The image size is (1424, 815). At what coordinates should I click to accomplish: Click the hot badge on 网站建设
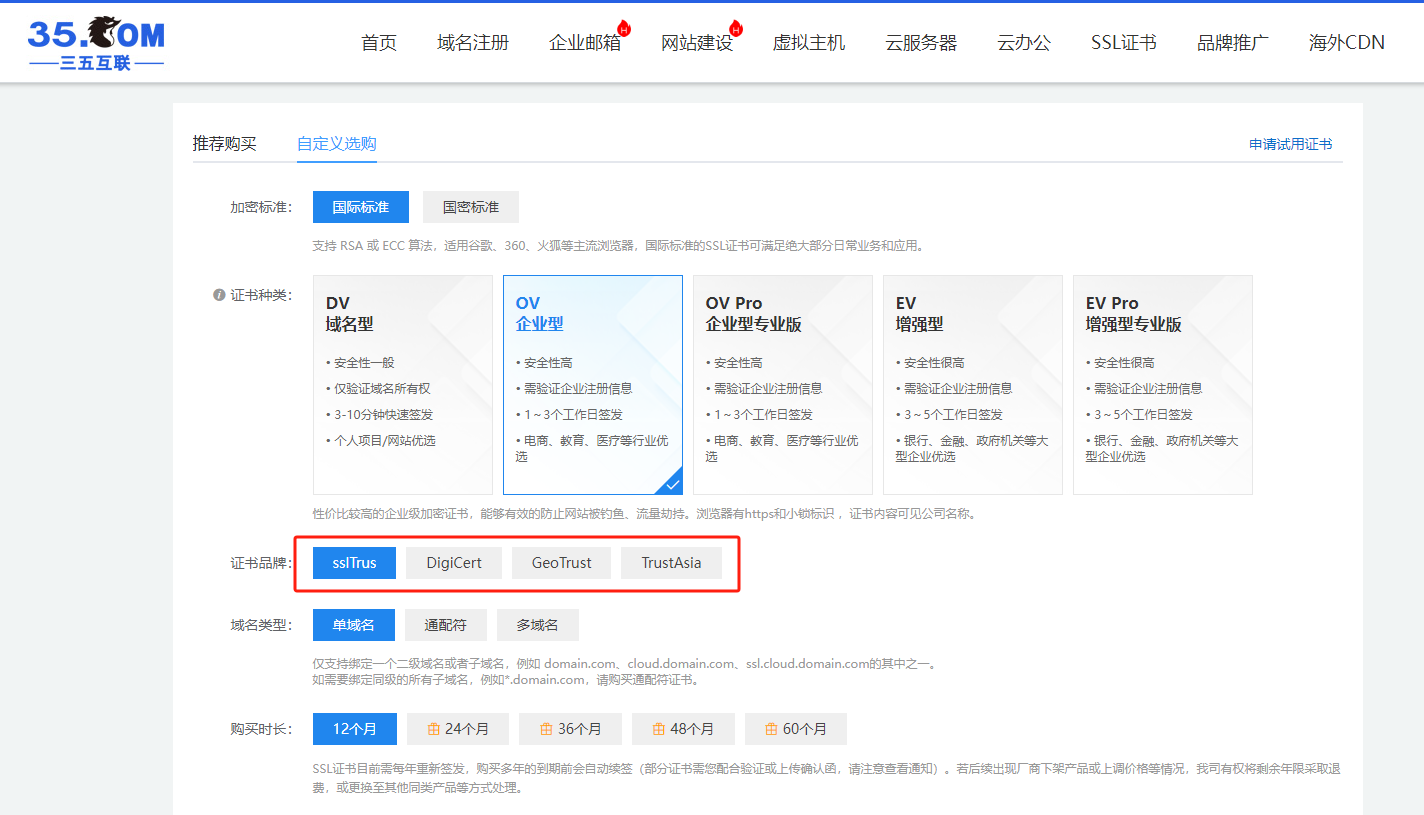click(736, 28)
